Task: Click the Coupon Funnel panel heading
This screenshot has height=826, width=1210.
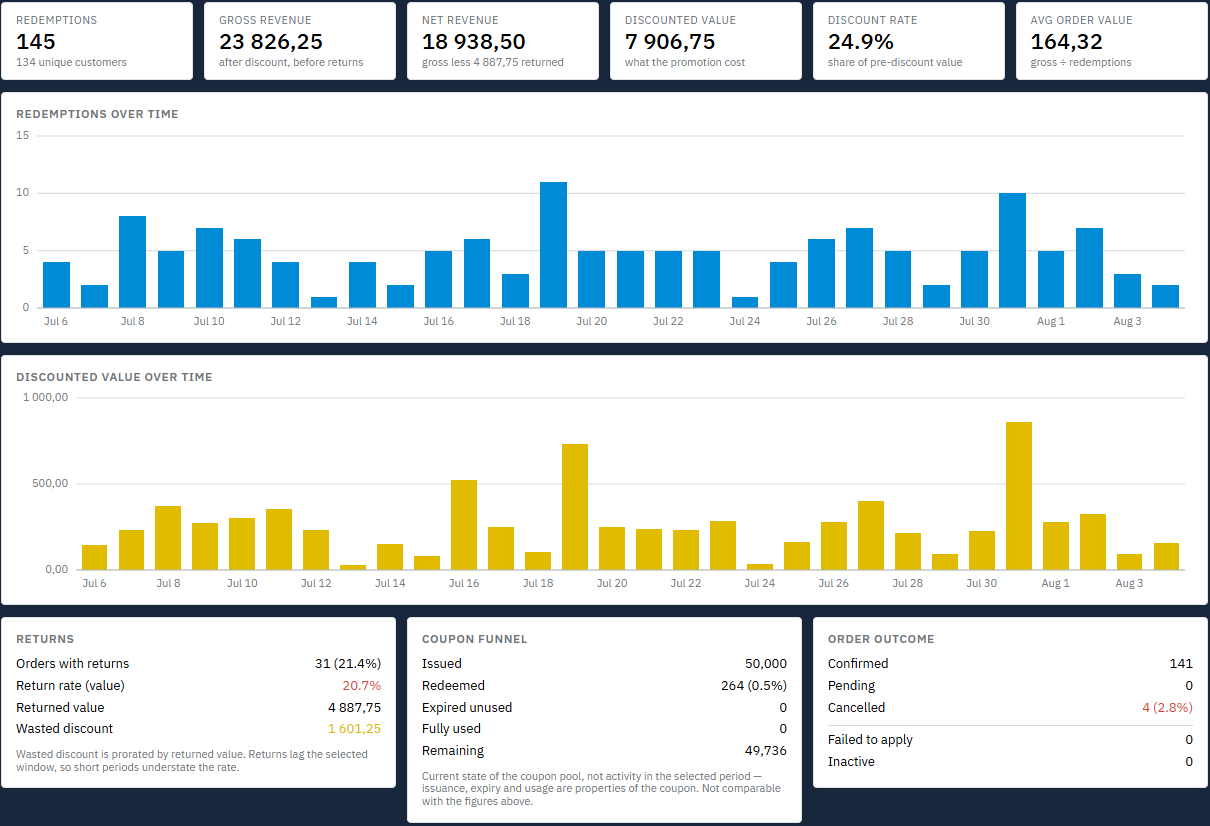Action: tap(474, 639)
